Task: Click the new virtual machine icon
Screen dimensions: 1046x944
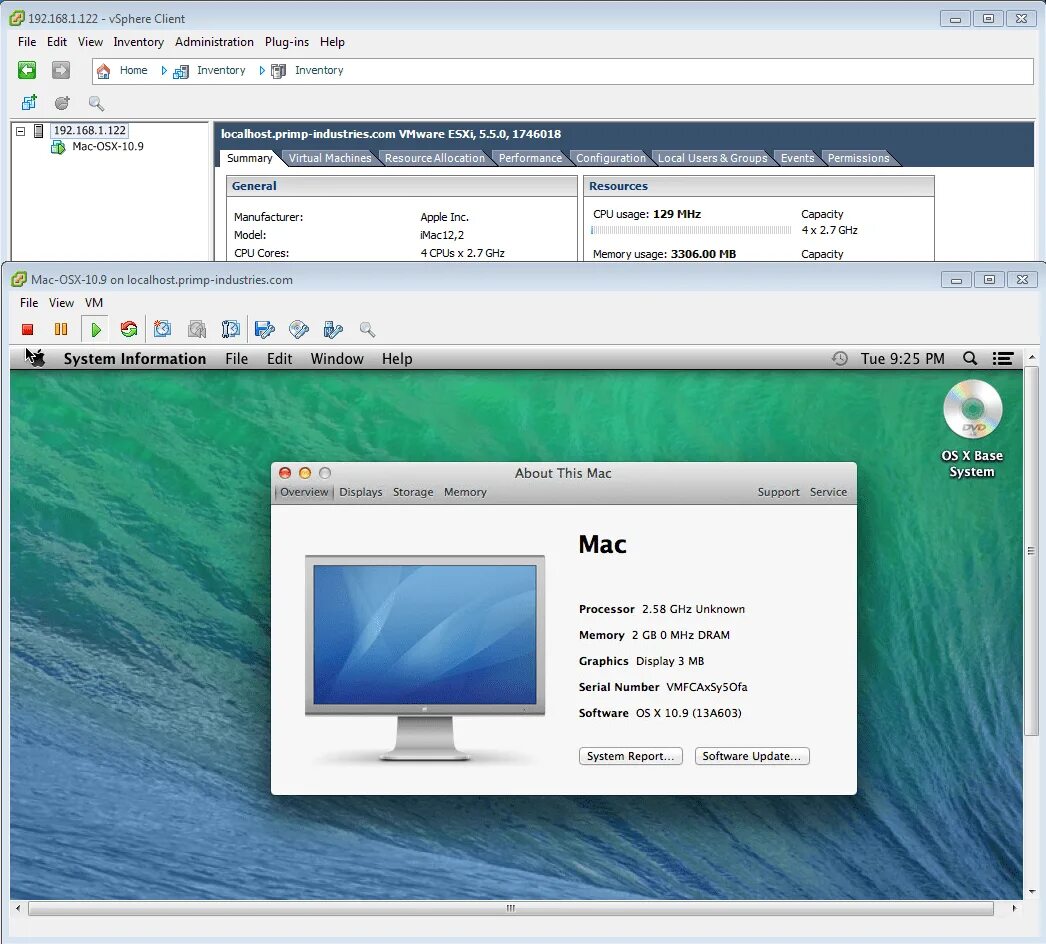Action: coord(29,103)
